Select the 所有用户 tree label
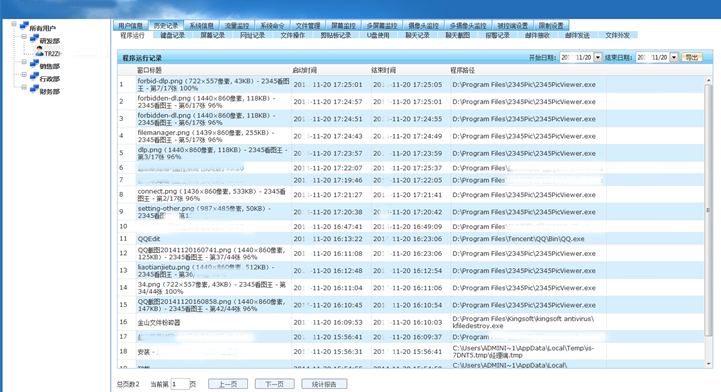 pos(42,28)
